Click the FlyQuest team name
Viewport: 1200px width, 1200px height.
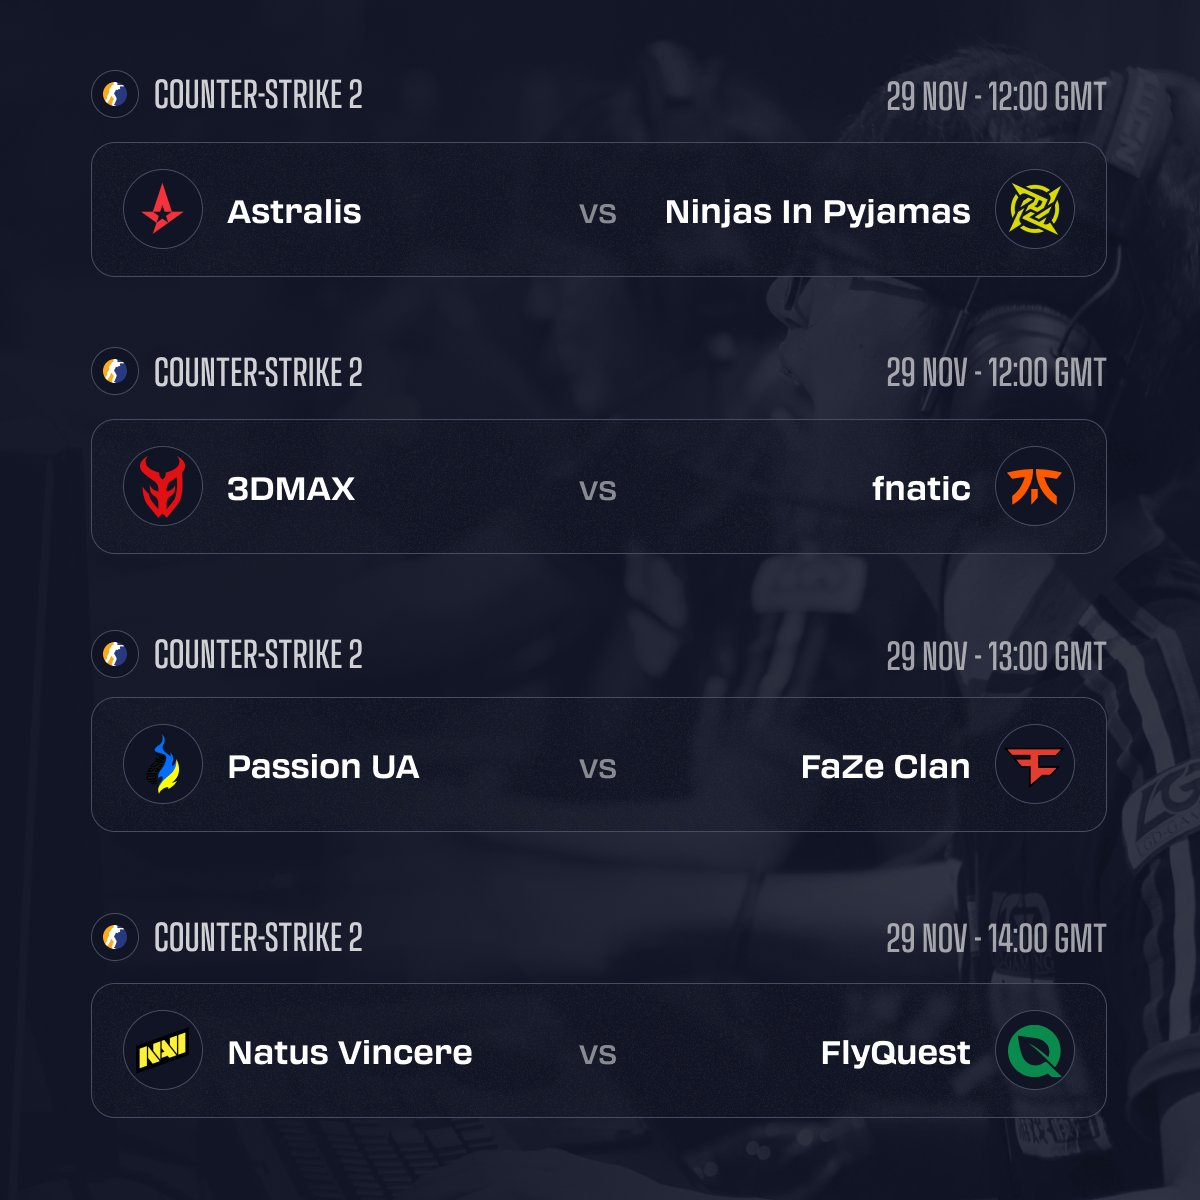pos(895,1053)
